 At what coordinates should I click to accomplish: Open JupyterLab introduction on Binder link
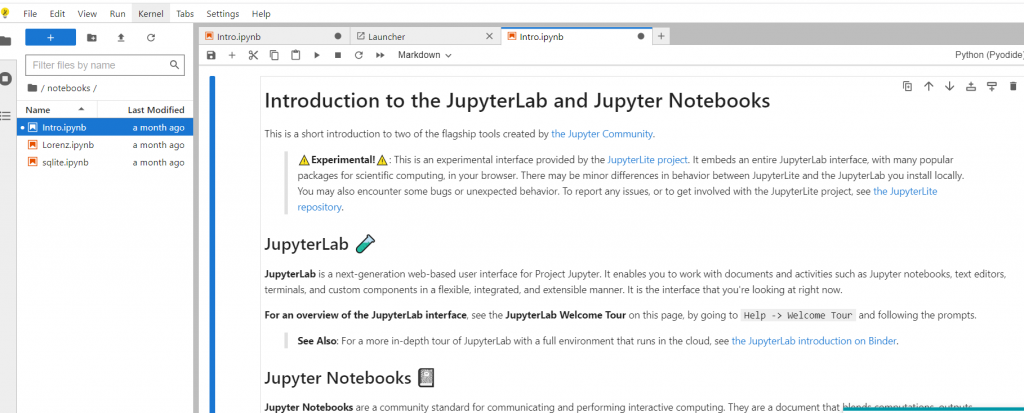[x=814, y=340]
